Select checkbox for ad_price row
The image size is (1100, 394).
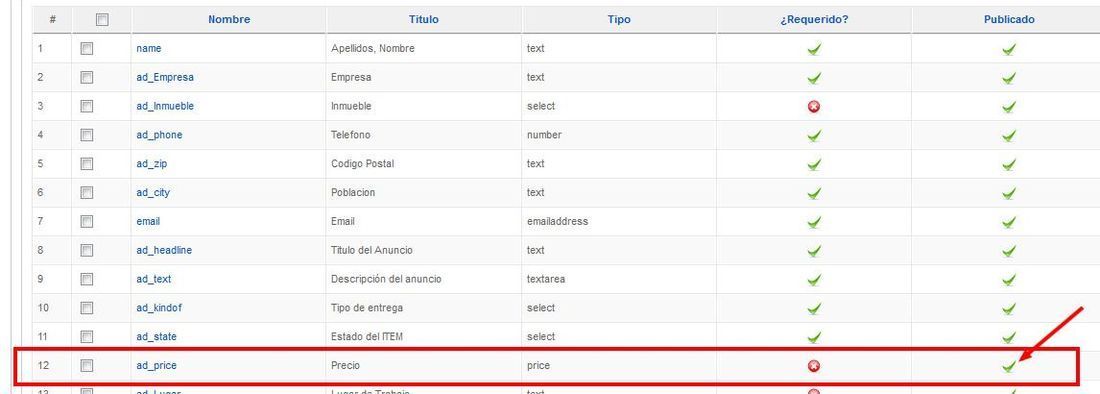[86, 365]
